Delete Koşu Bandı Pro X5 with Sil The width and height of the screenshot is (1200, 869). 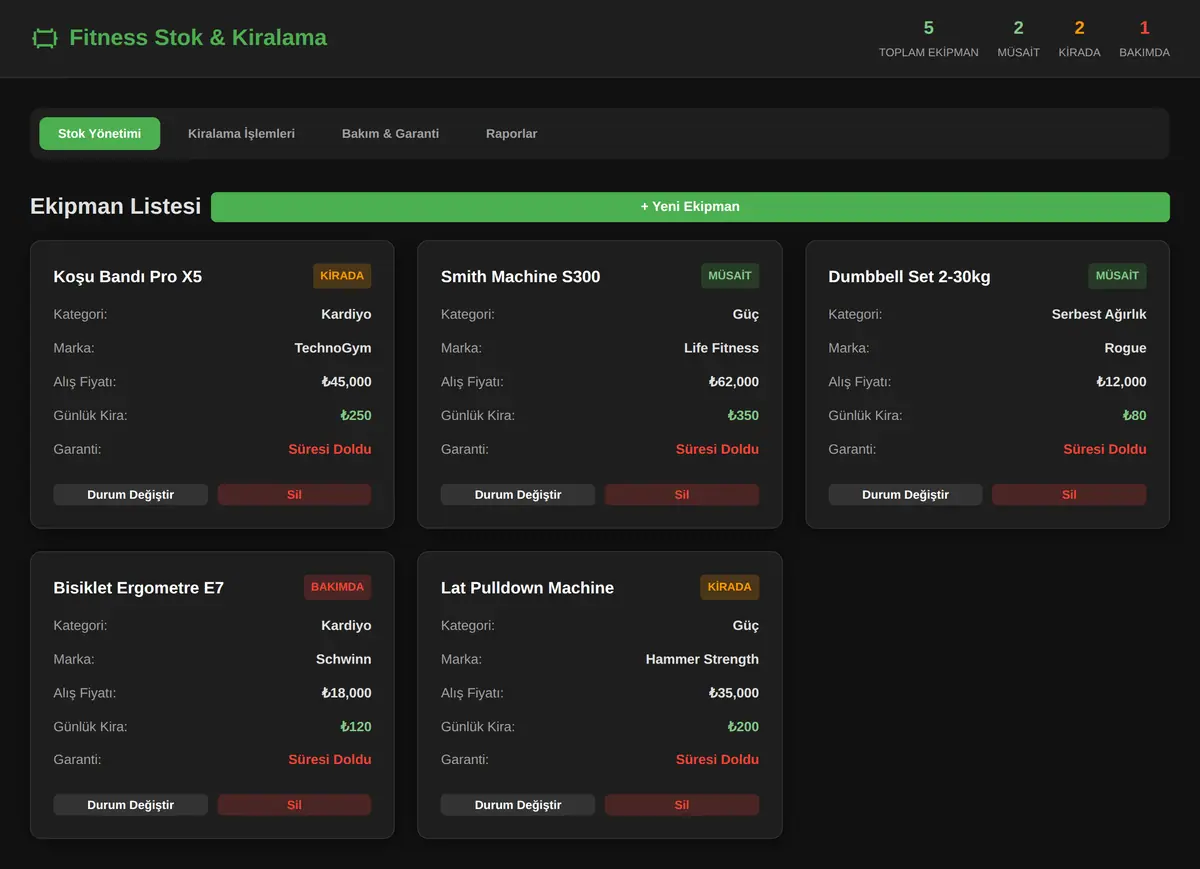[294, 495]
